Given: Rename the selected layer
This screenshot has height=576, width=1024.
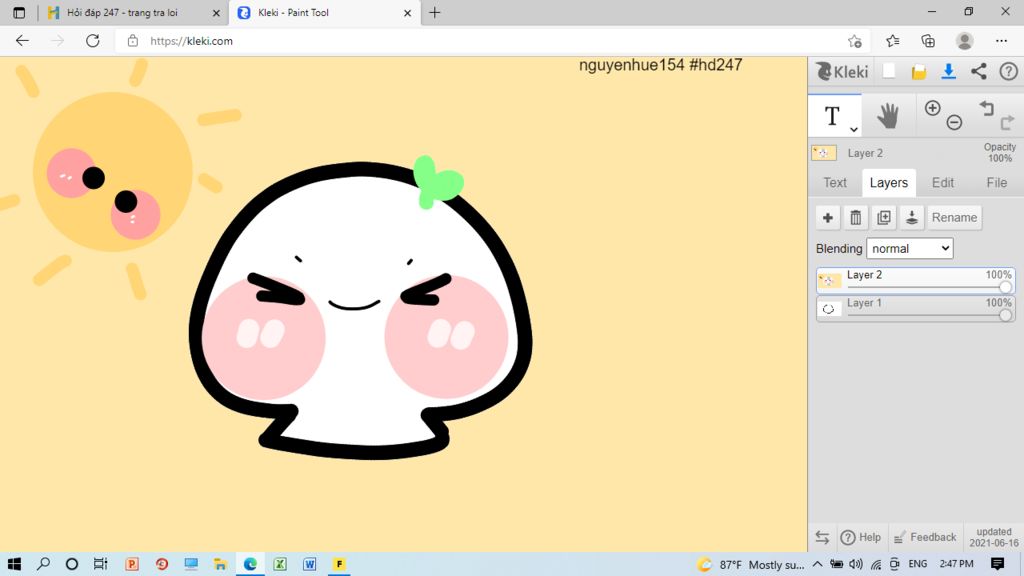Looking at the screenshot, I should tap(954, 217).
